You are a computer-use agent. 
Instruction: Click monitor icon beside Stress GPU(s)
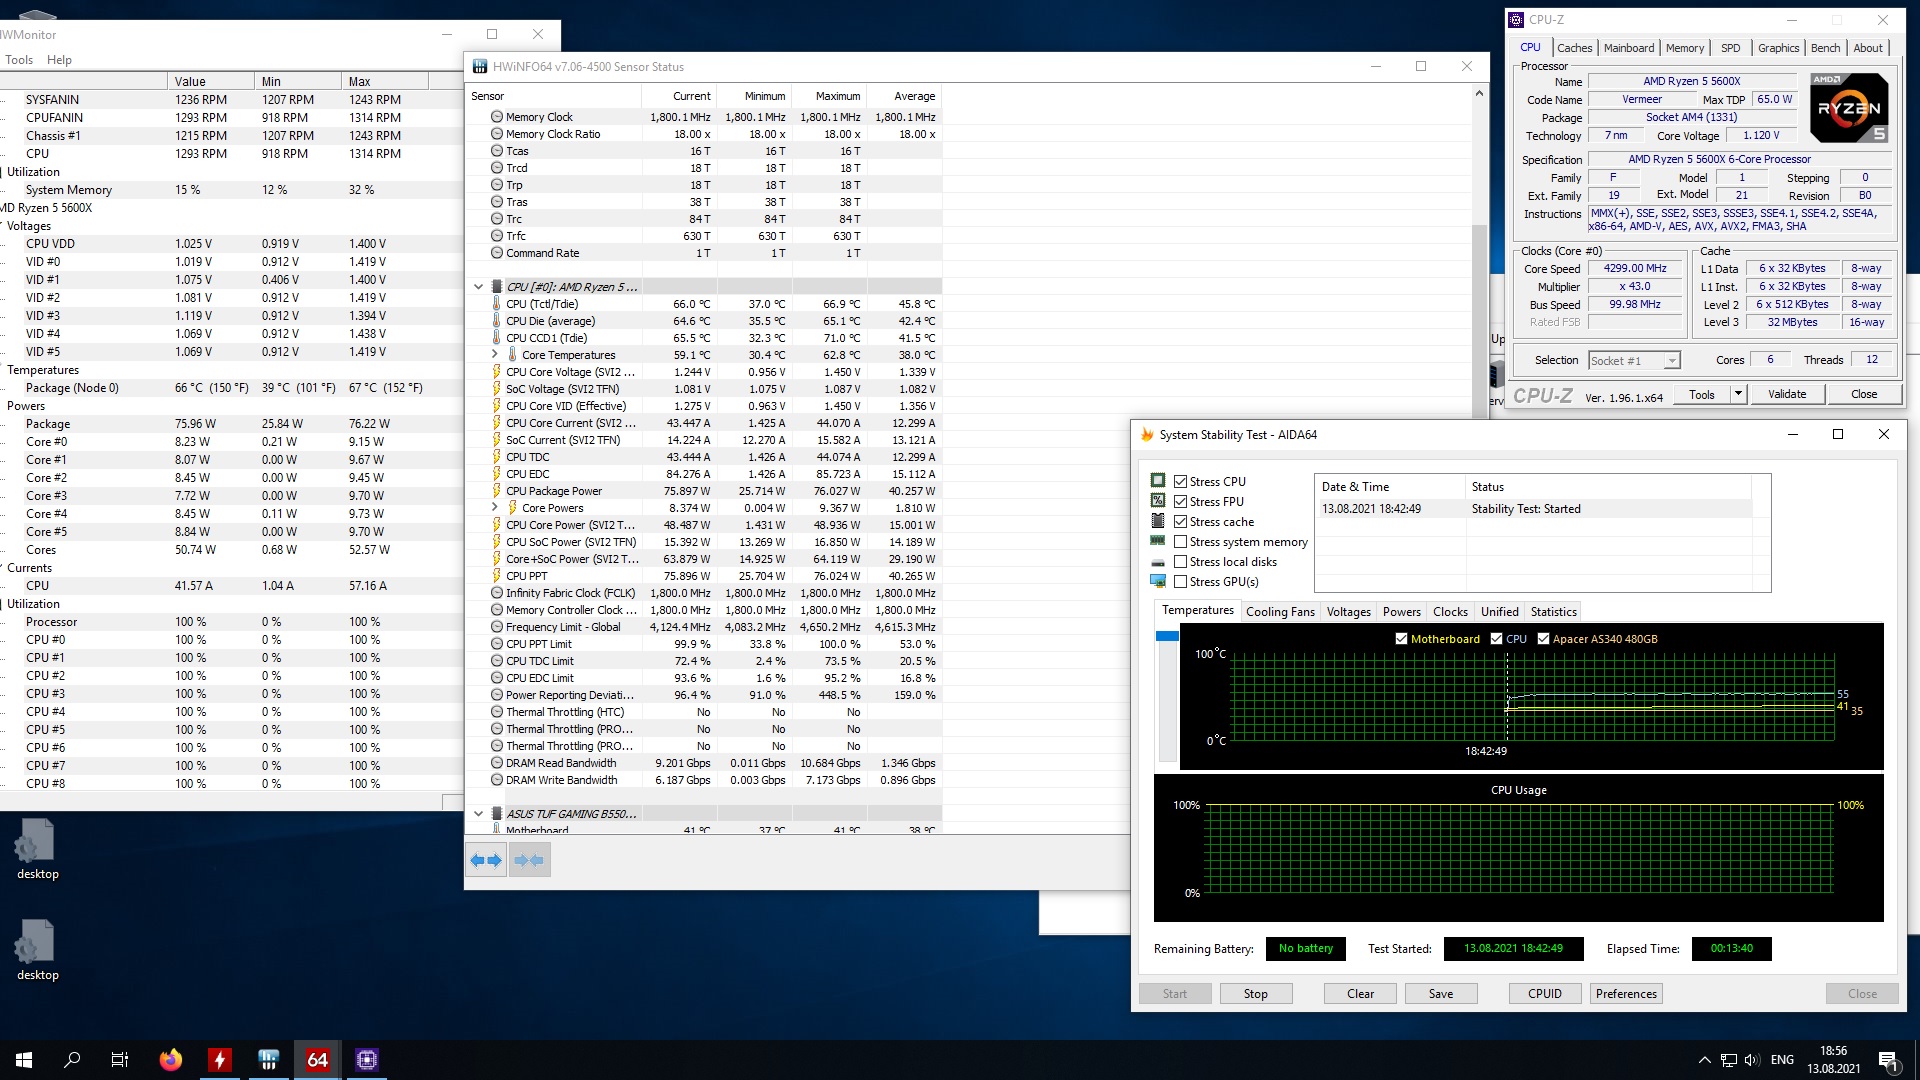point(1158,581)
